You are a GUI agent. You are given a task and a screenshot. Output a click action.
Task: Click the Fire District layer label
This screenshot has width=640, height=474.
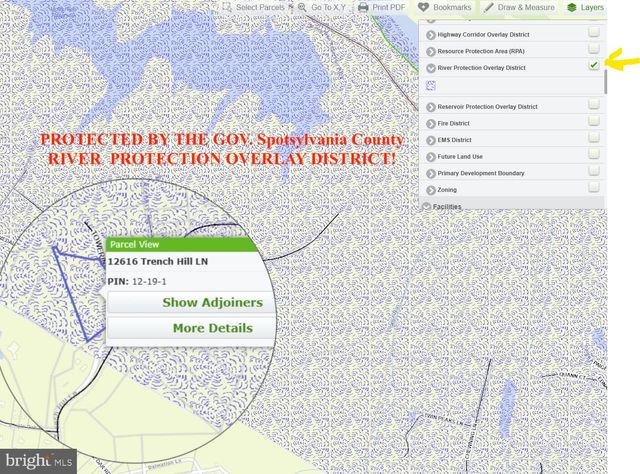coord(453,123)
